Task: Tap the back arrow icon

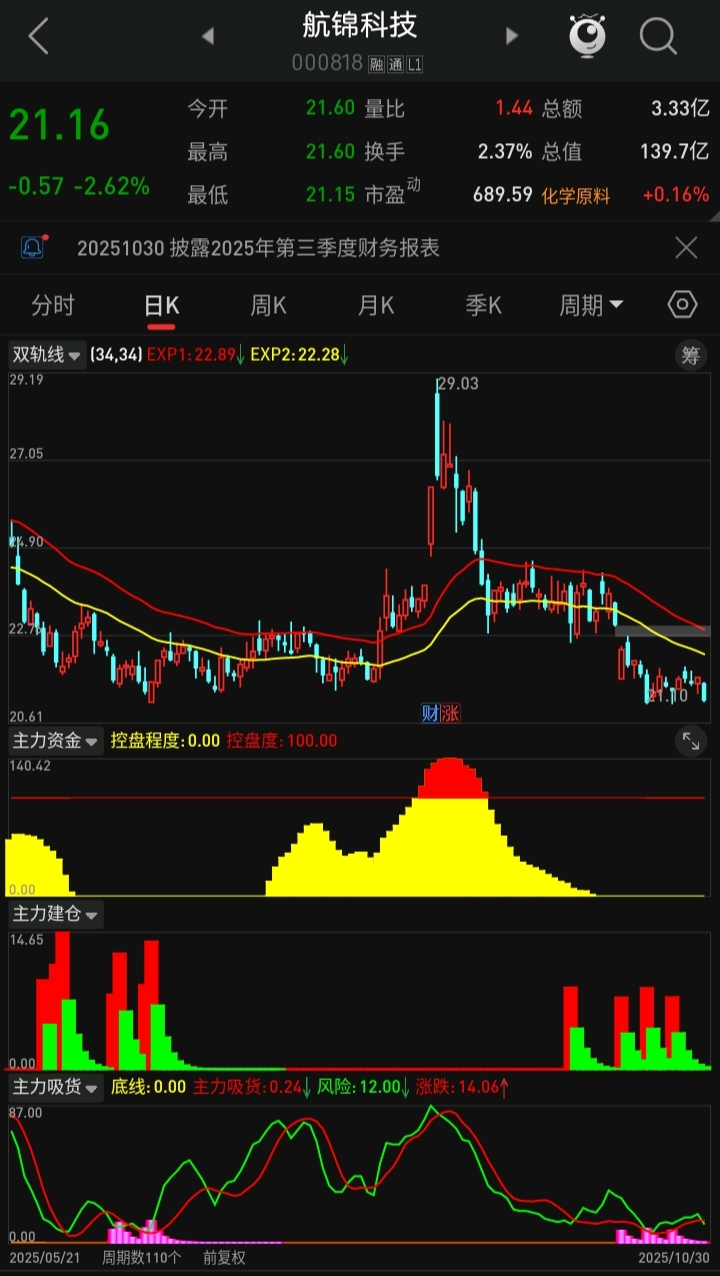Action: point(38,37)
